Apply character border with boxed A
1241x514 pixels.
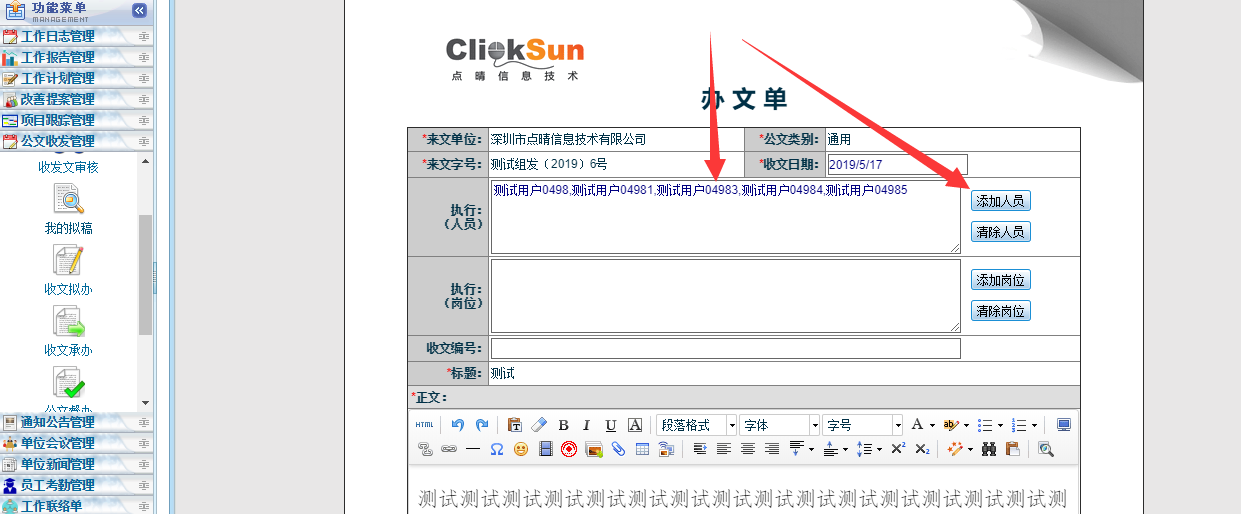coord(634,425)
